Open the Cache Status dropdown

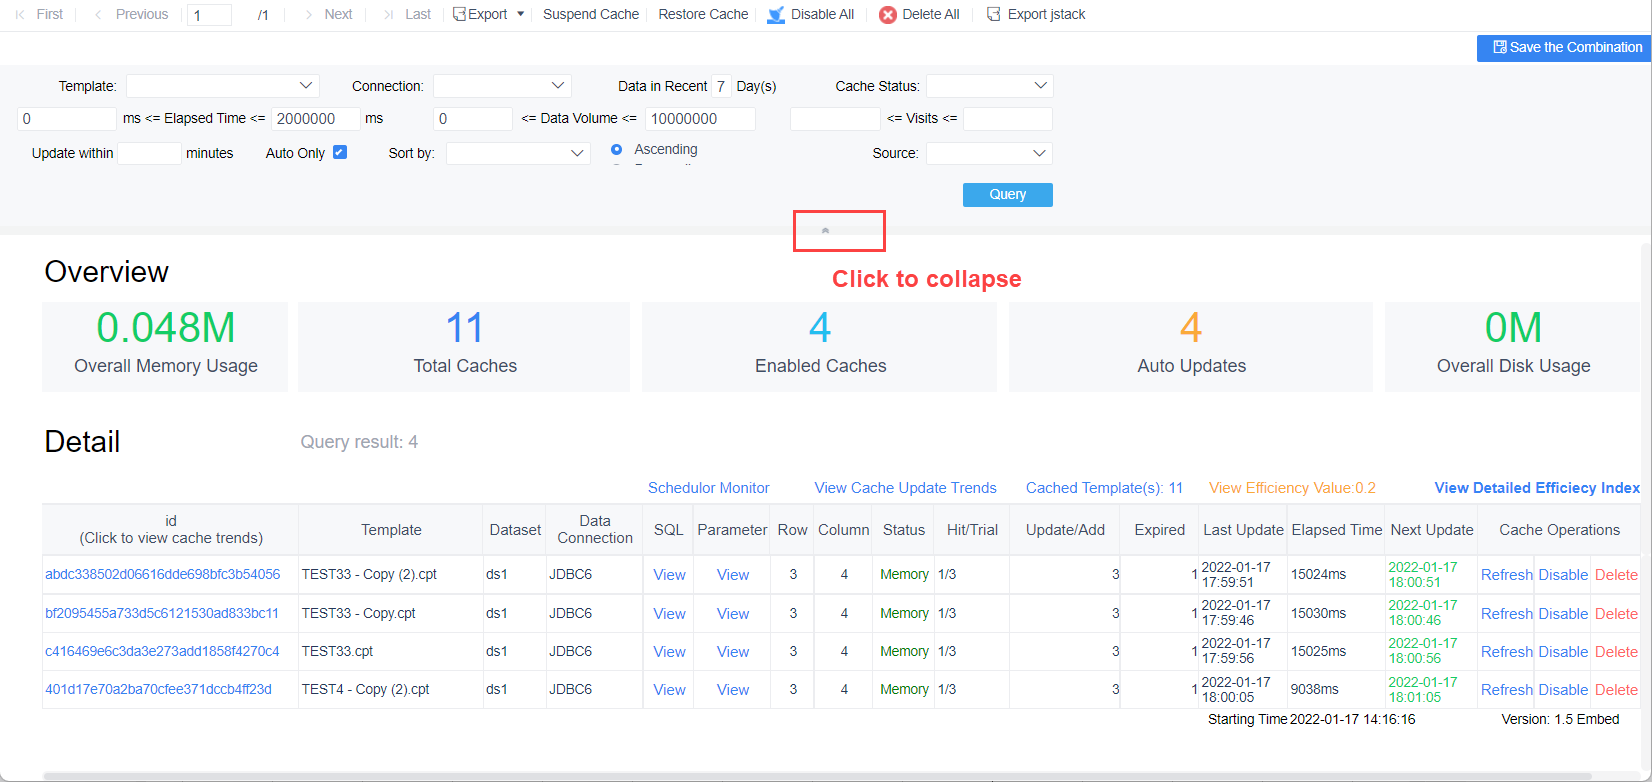coord(989,86)
